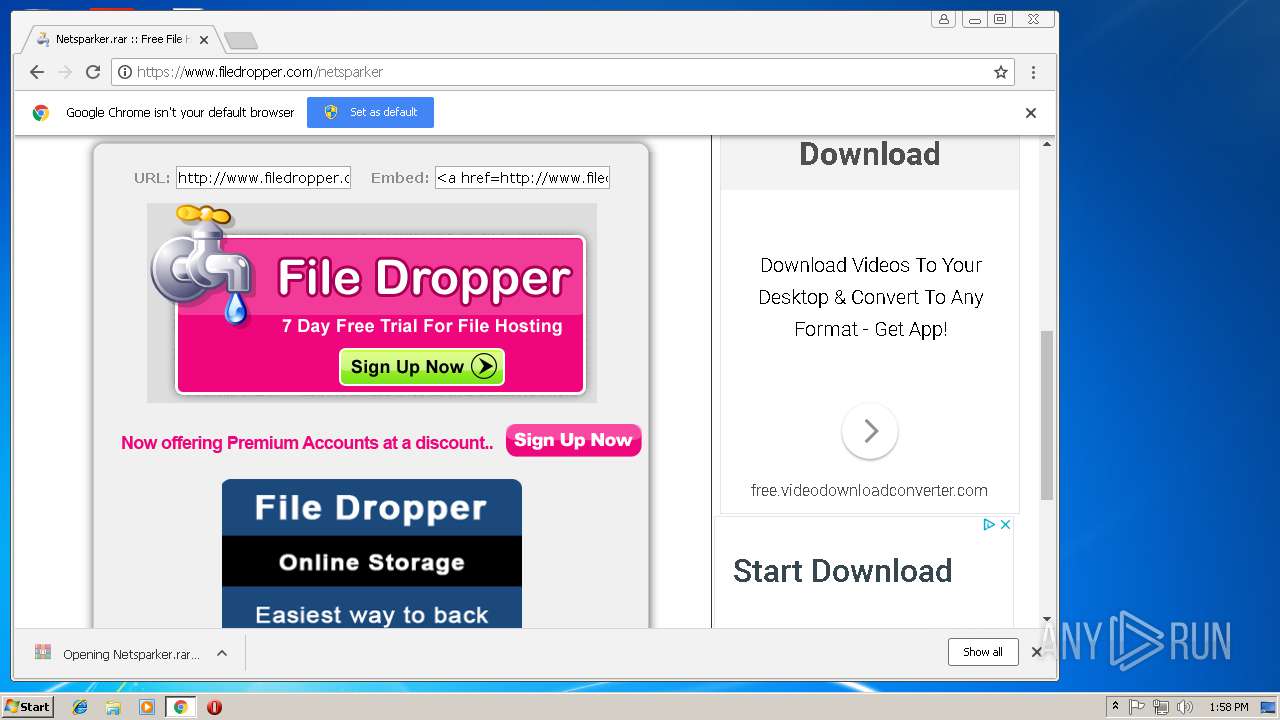
Task: Select the Netsparker.rar browser tab
Action: point(120,40)
